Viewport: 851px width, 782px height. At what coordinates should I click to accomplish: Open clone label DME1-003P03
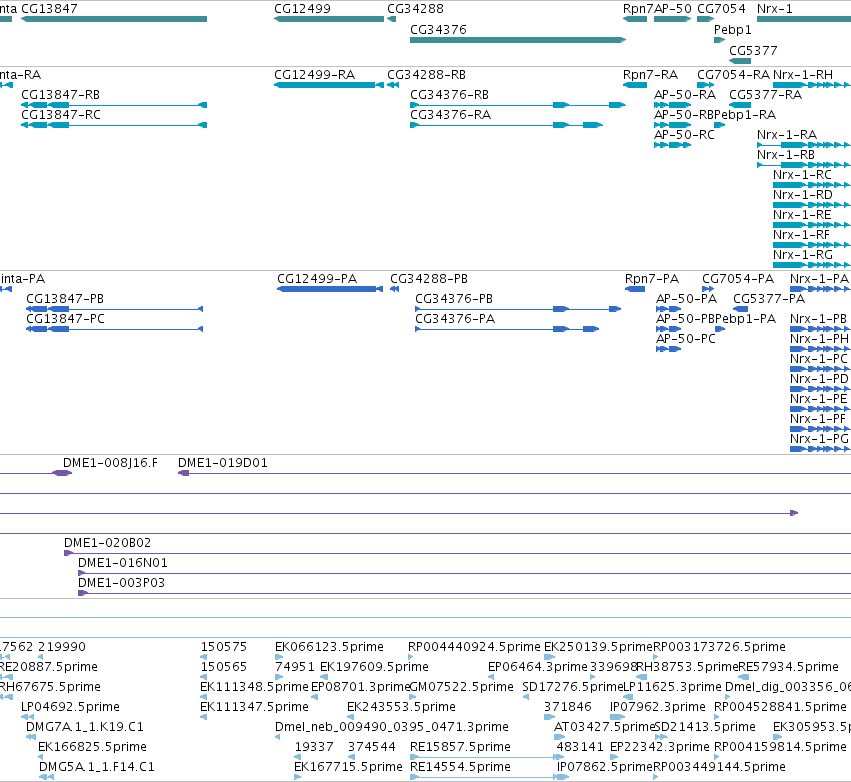click(x=122, y=582)
